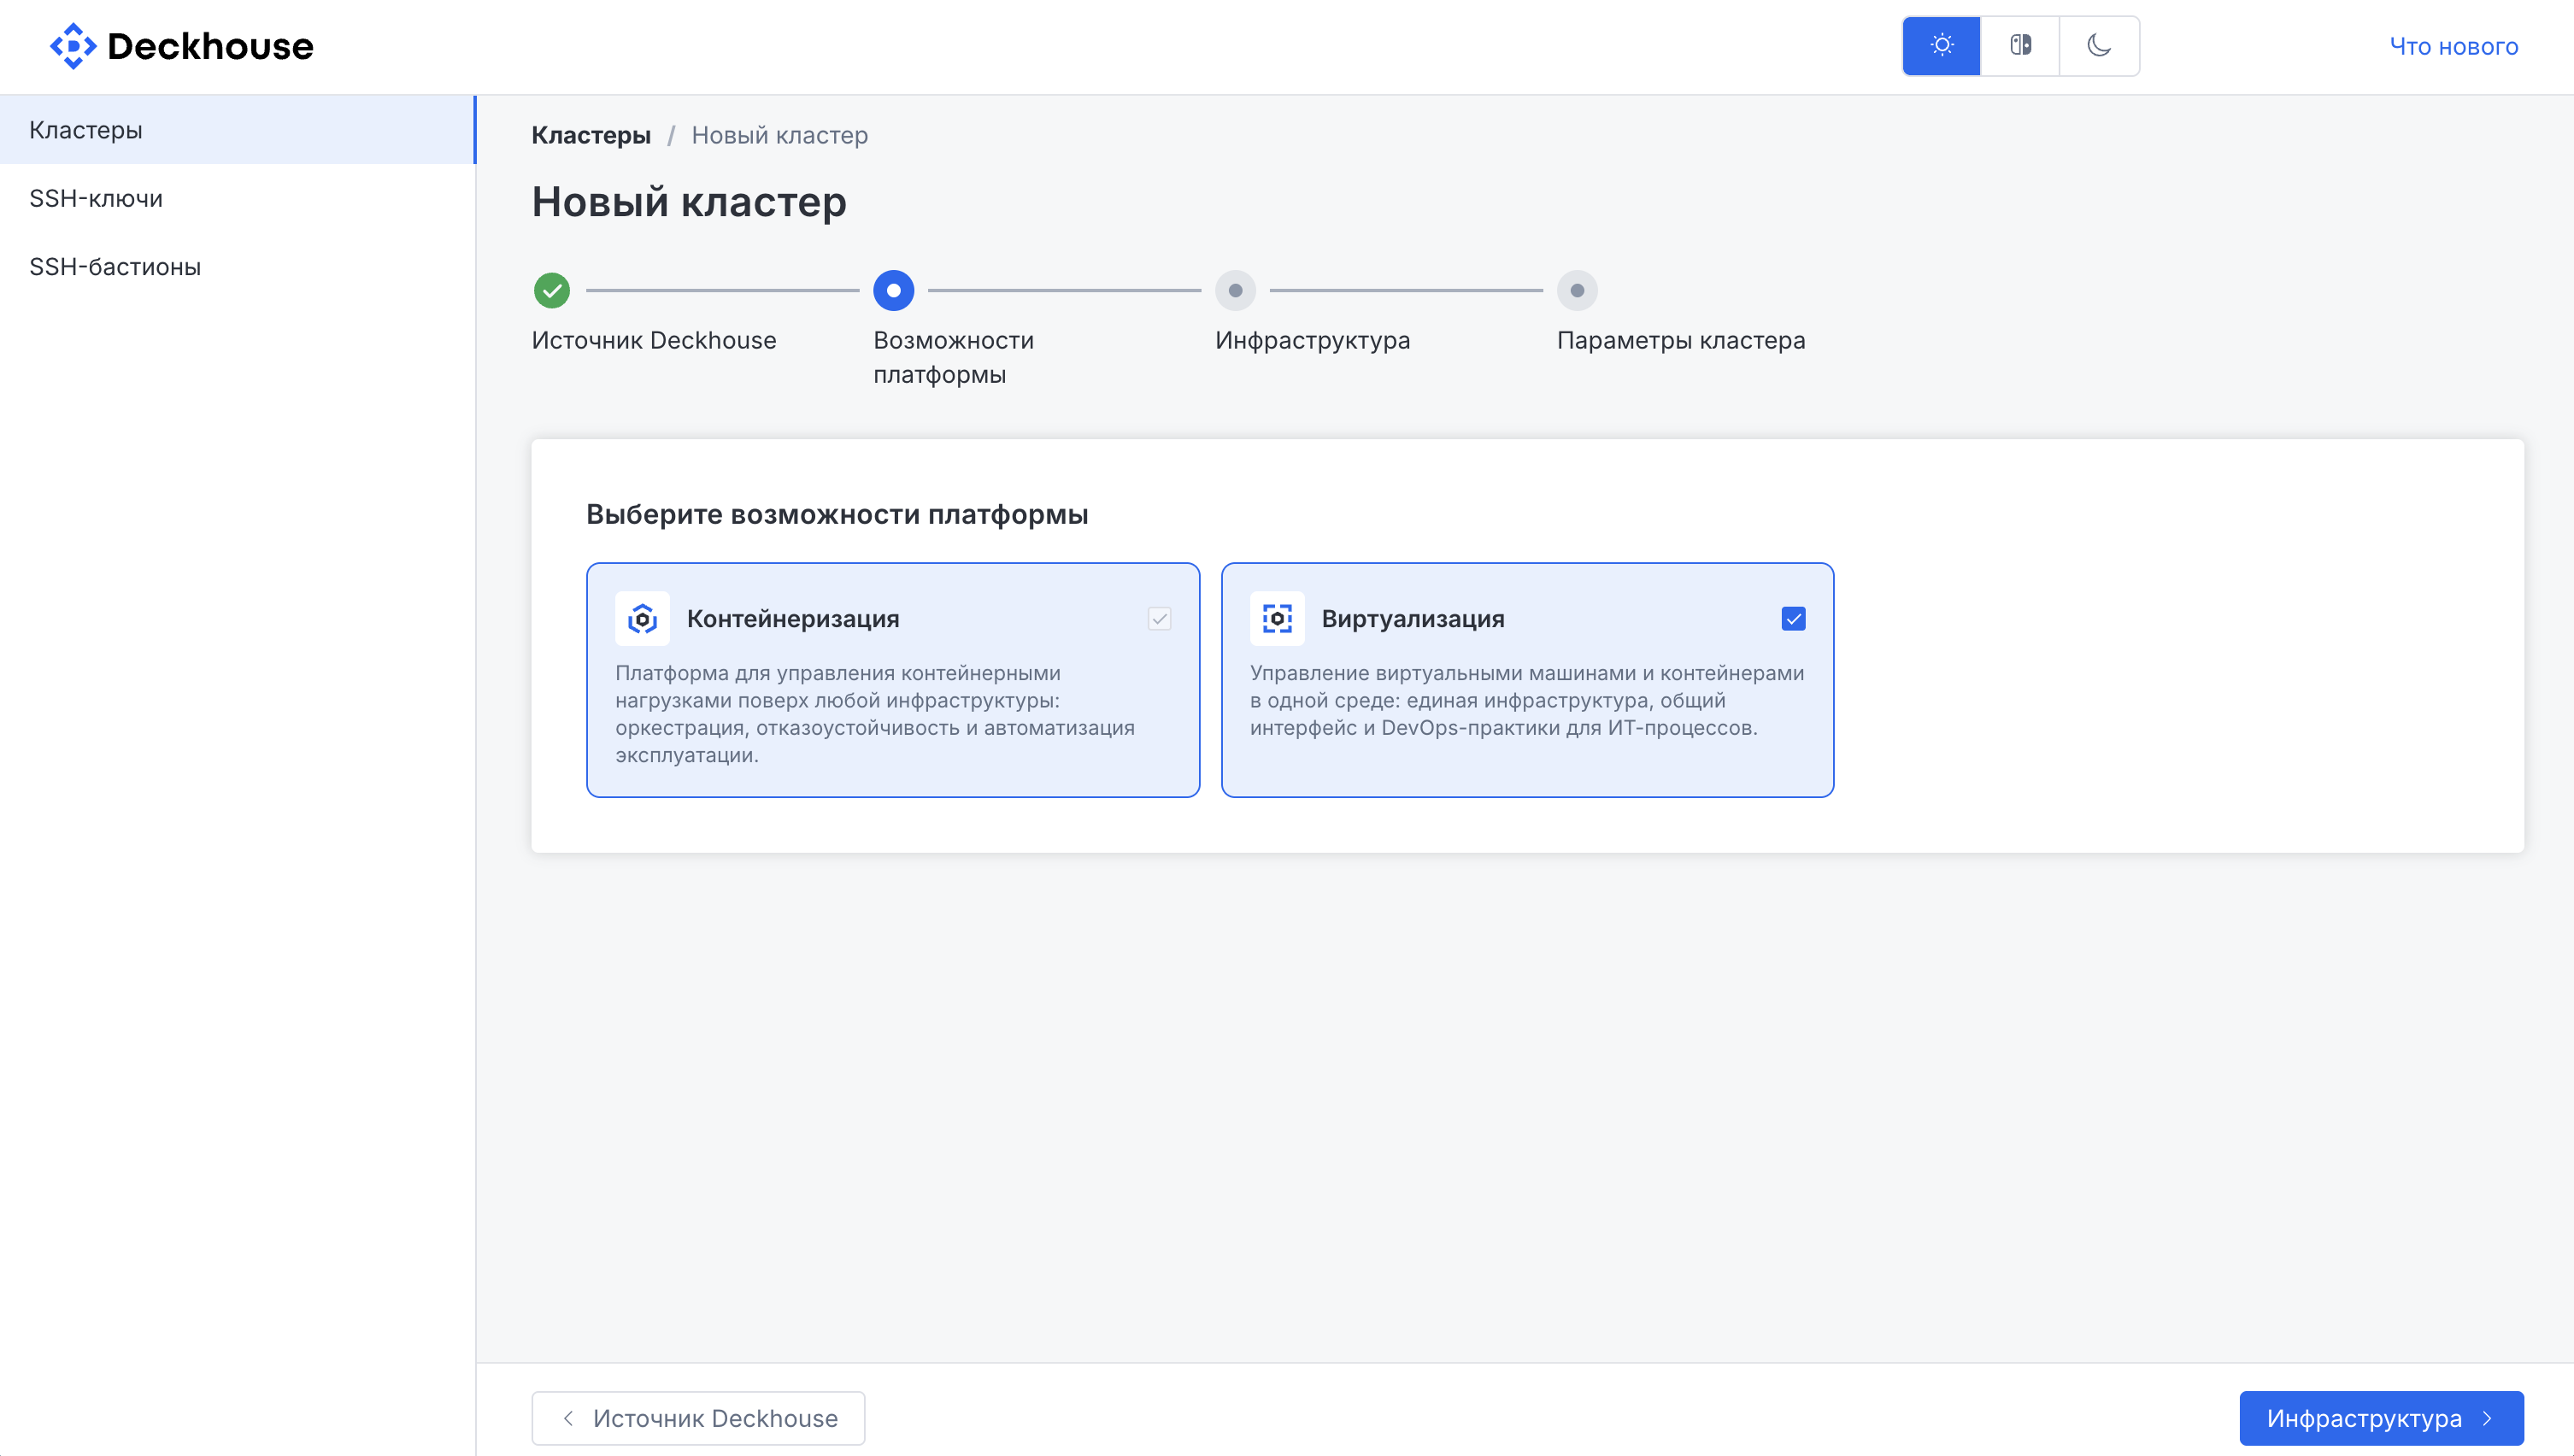The image size is (2574, 1456).
Task: Select the Параметры кластера step label
Action: 1681,340
